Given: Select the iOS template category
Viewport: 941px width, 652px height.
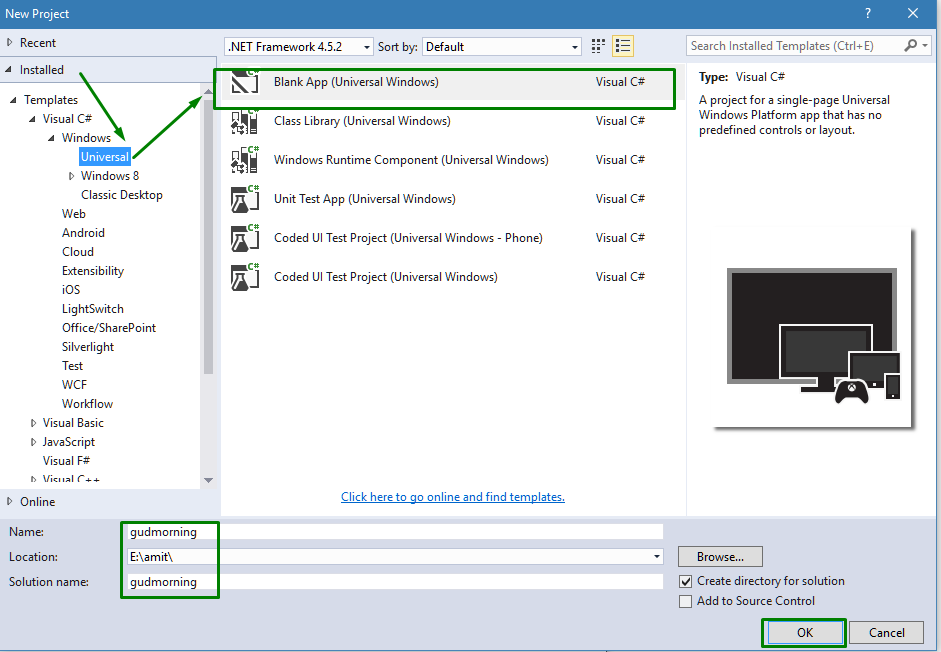Looking at the screenshot, I should click(x=71, y=289).
